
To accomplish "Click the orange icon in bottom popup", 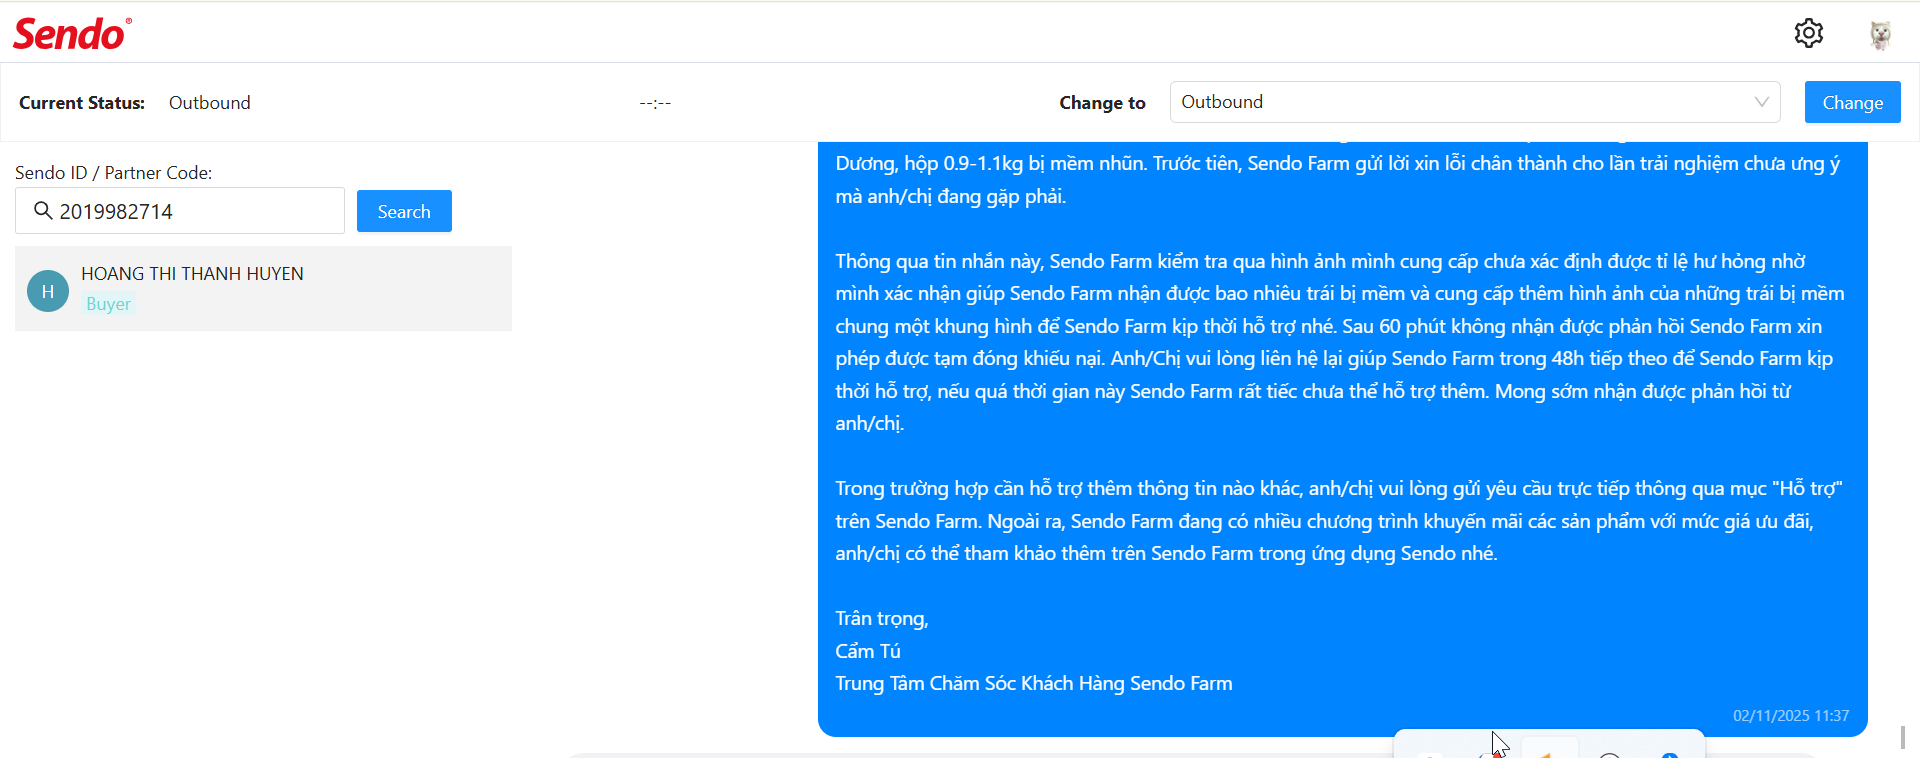I will click(x=1548, y=753).
